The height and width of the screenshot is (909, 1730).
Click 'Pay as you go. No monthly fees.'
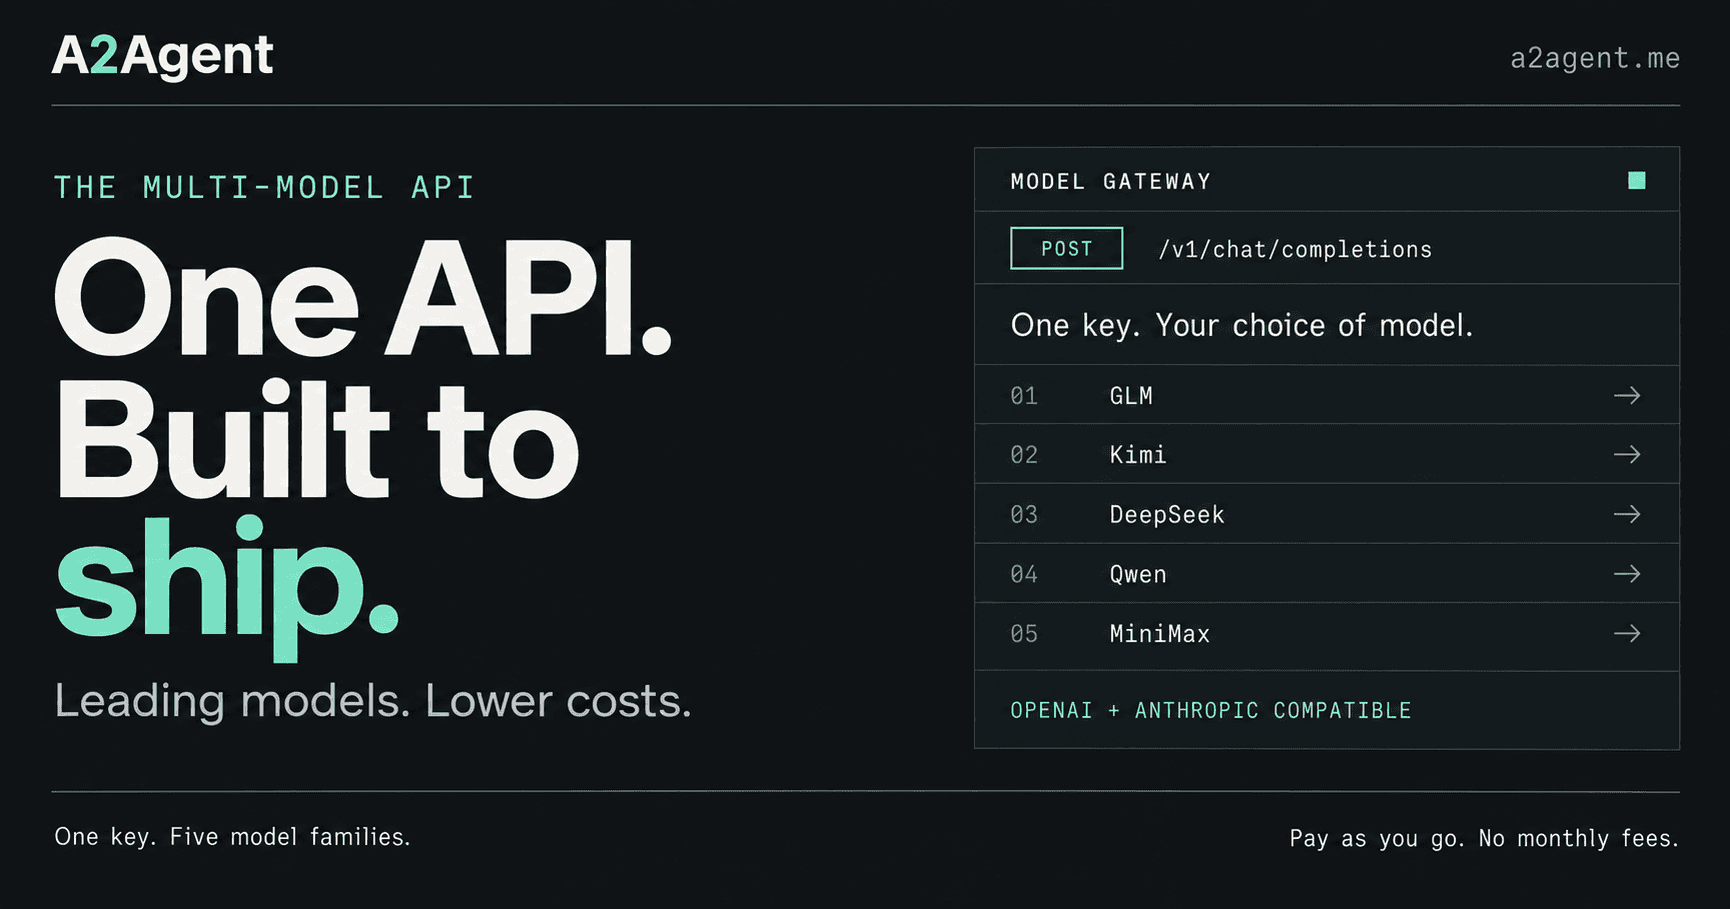tap(1484, 839)
